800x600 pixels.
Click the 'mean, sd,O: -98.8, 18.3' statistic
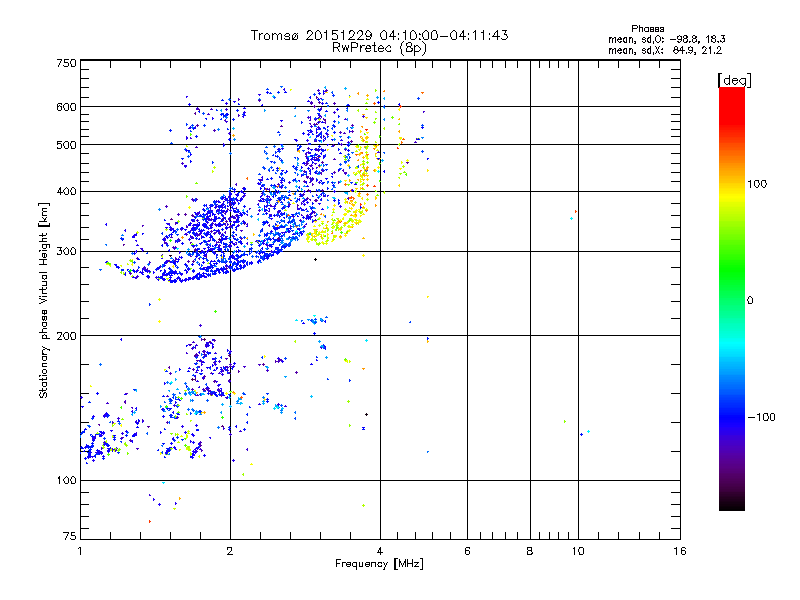(x=667, y=39)
